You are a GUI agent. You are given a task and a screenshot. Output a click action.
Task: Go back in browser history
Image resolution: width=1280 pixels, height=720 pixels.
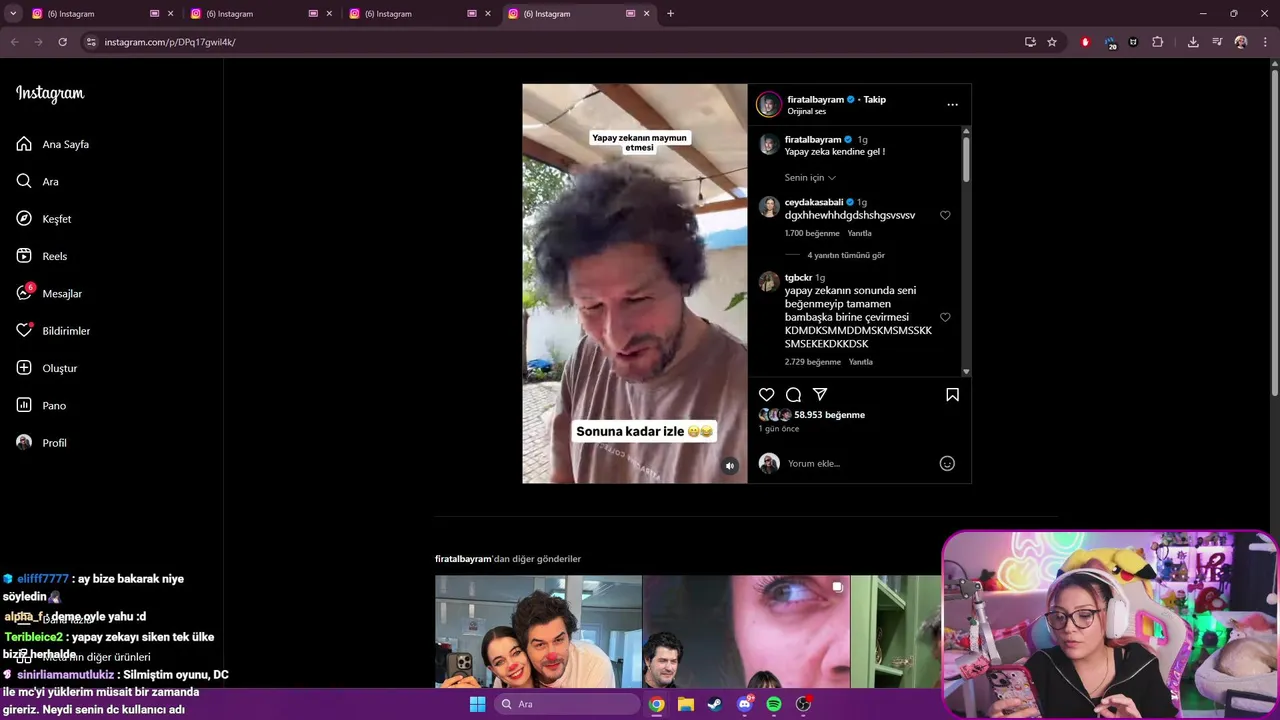14,42
